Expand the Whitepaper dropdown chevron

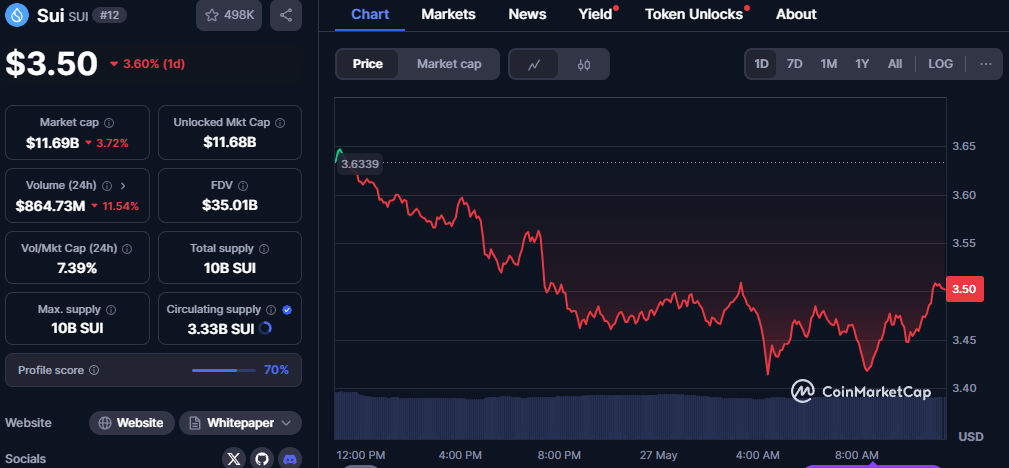pos(287,423)
